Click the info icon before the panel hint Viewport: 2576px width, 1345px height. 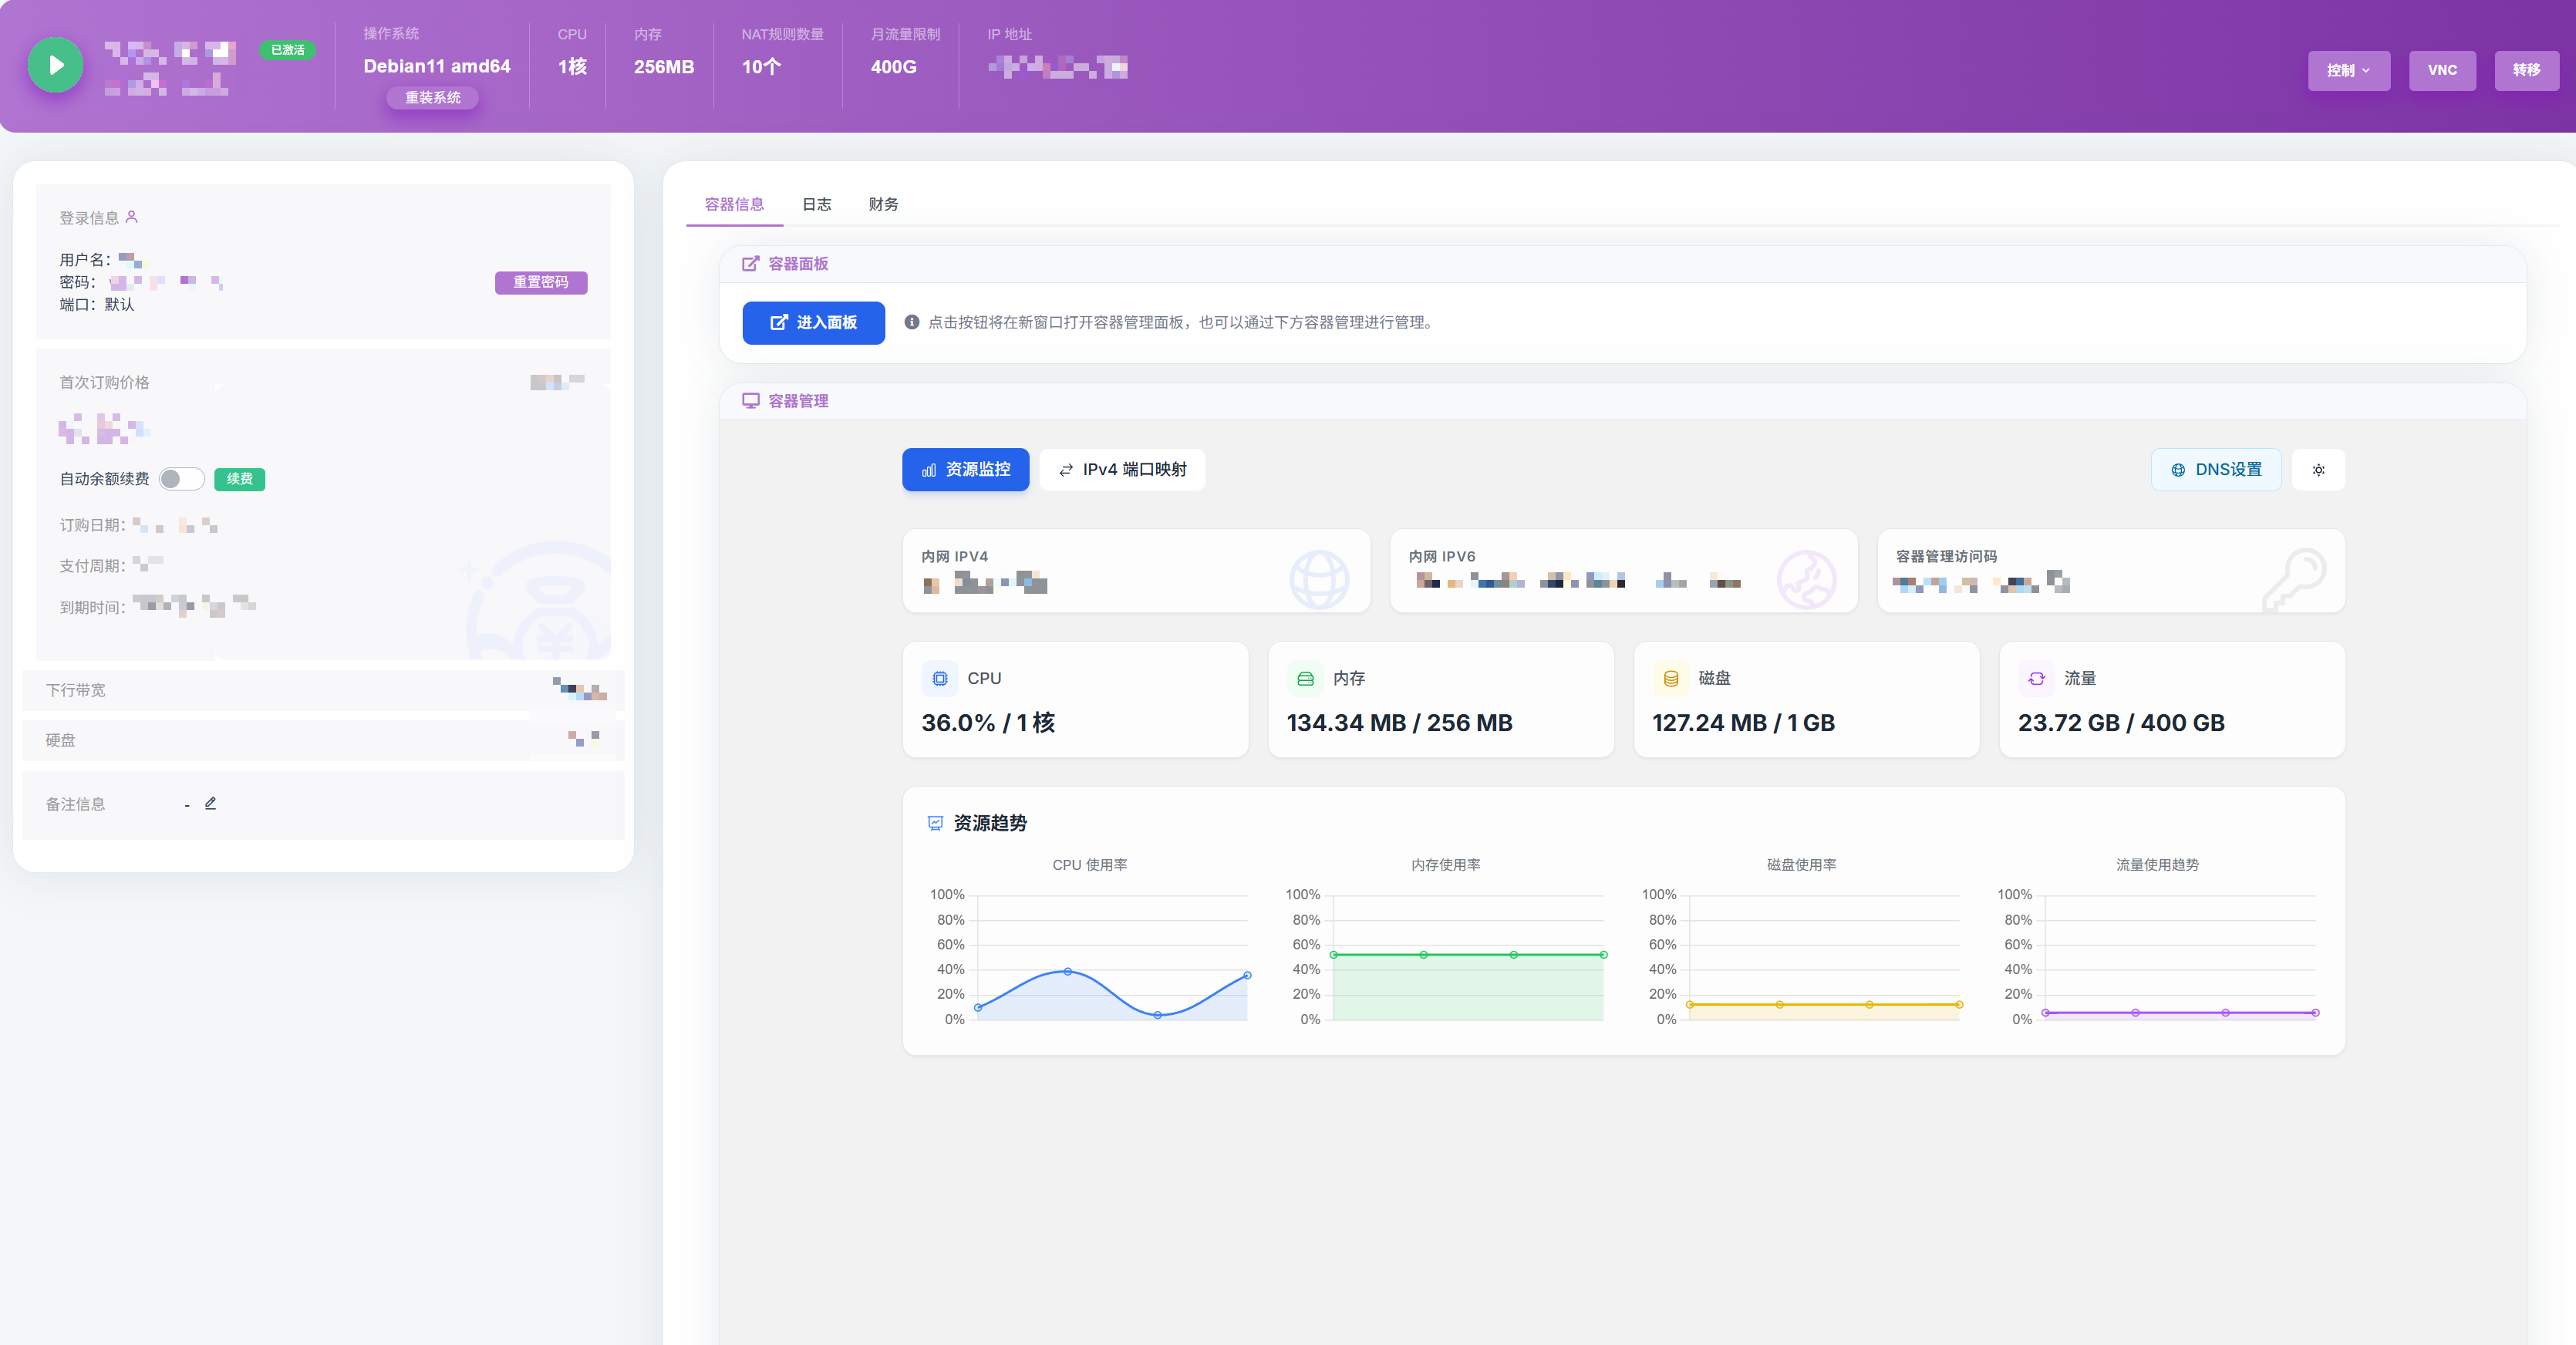click(912, 322)
